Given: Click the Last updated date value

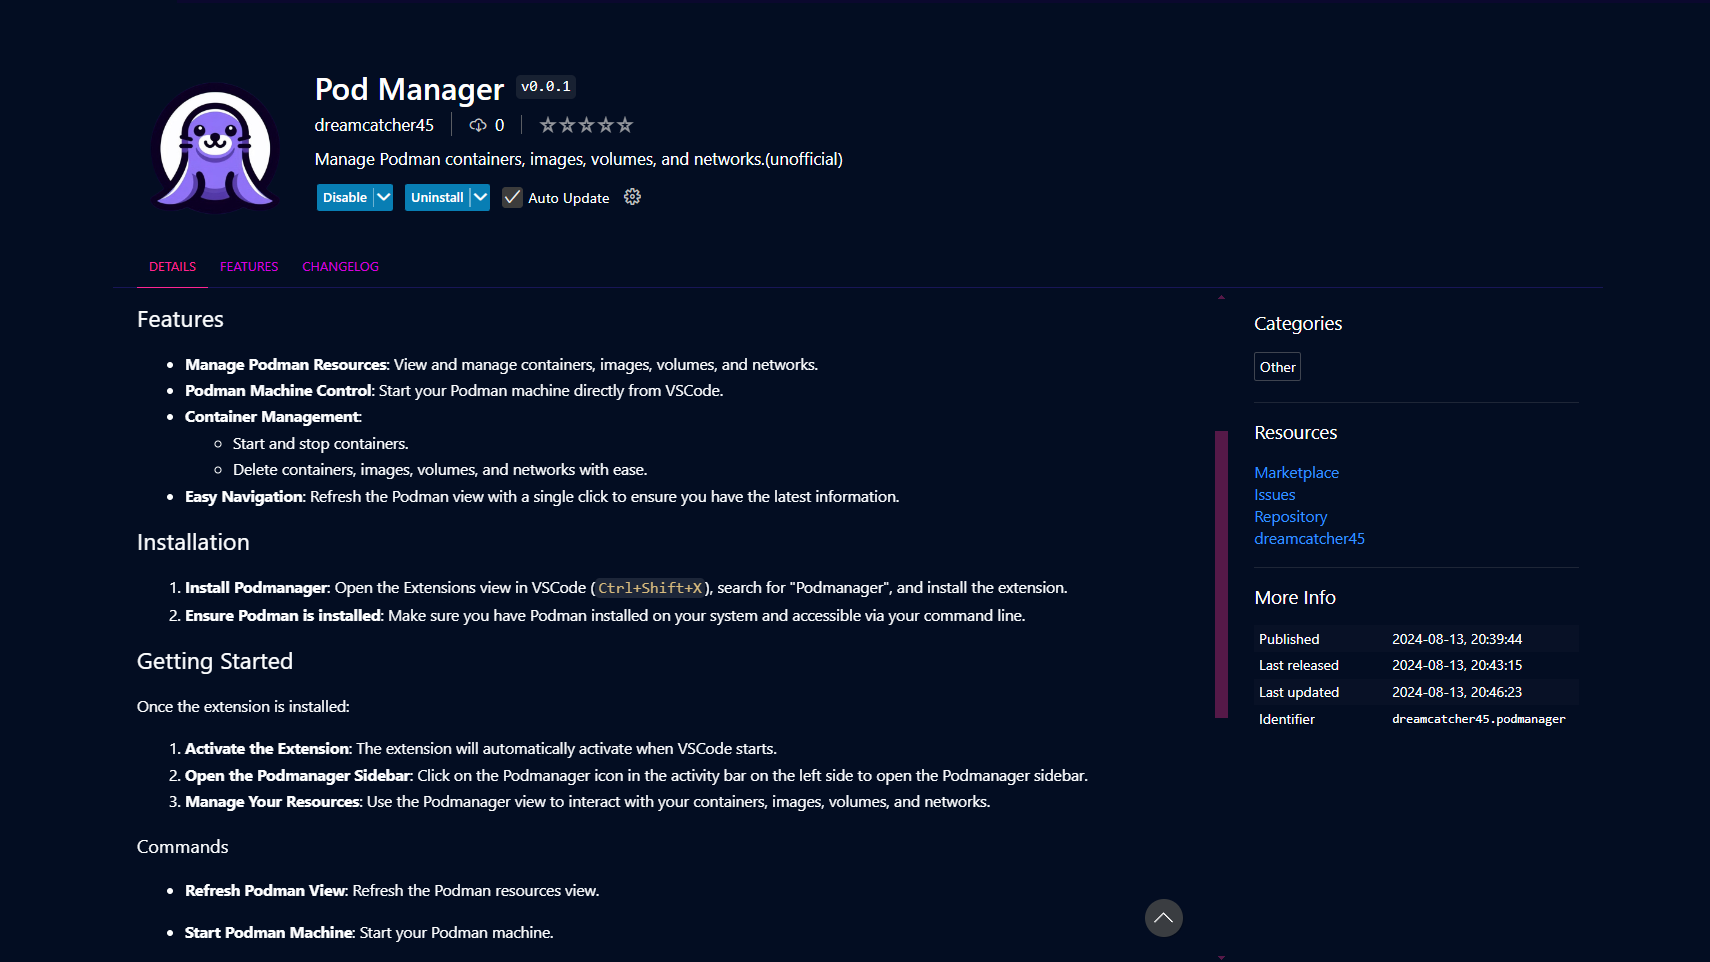Looking at the screenshot, I should tap(1457, 692).
